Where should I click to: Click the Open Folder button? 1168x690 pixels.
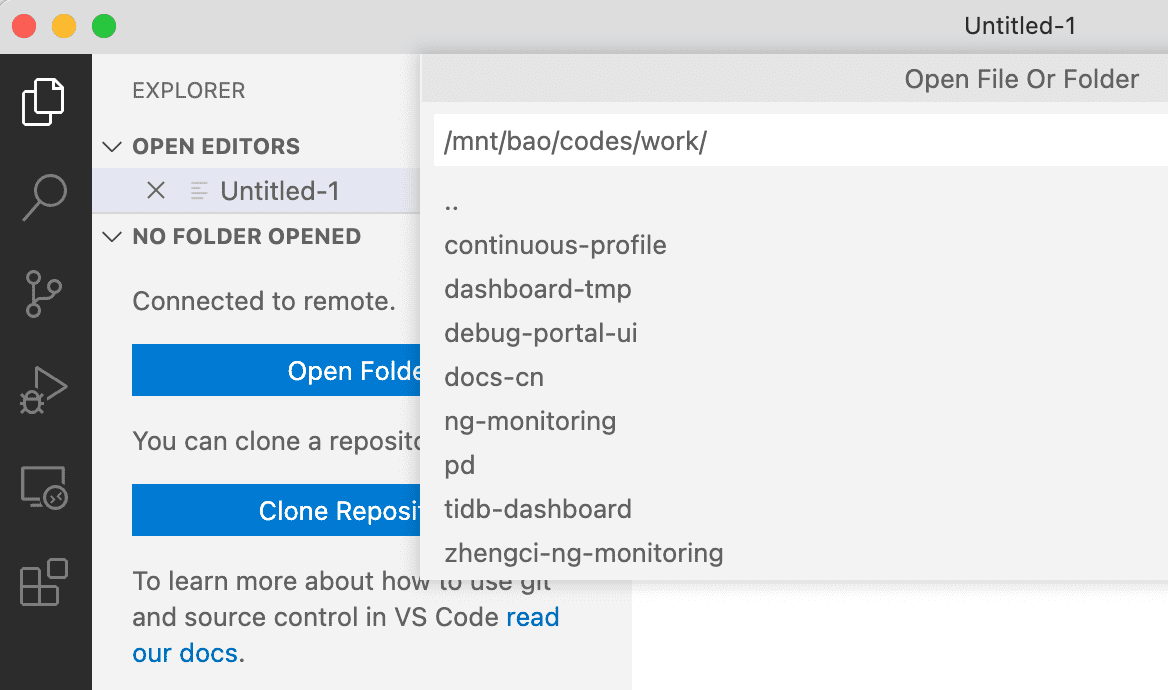point(276,371)
